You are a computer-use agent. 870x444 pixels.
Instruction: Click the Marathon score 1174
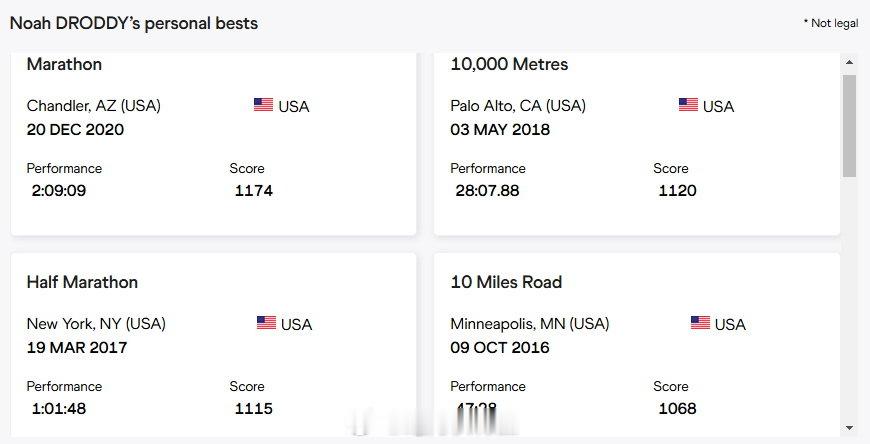254,191
